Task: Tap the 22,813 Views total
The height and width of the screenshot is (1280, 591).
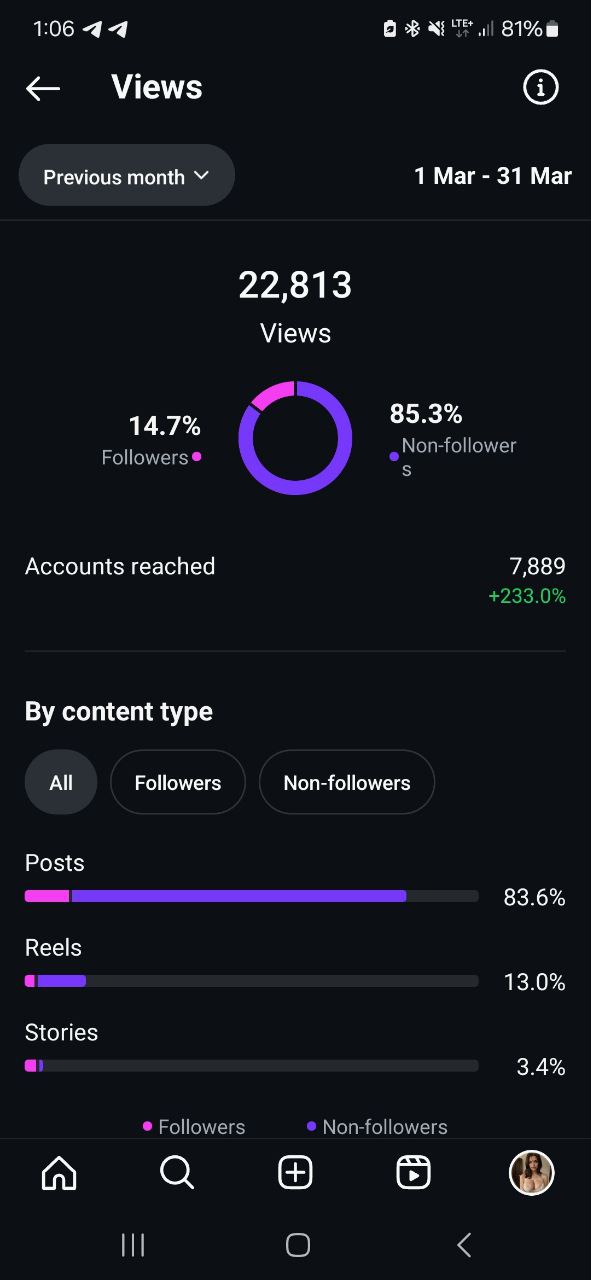Action: tap(295, 306)
